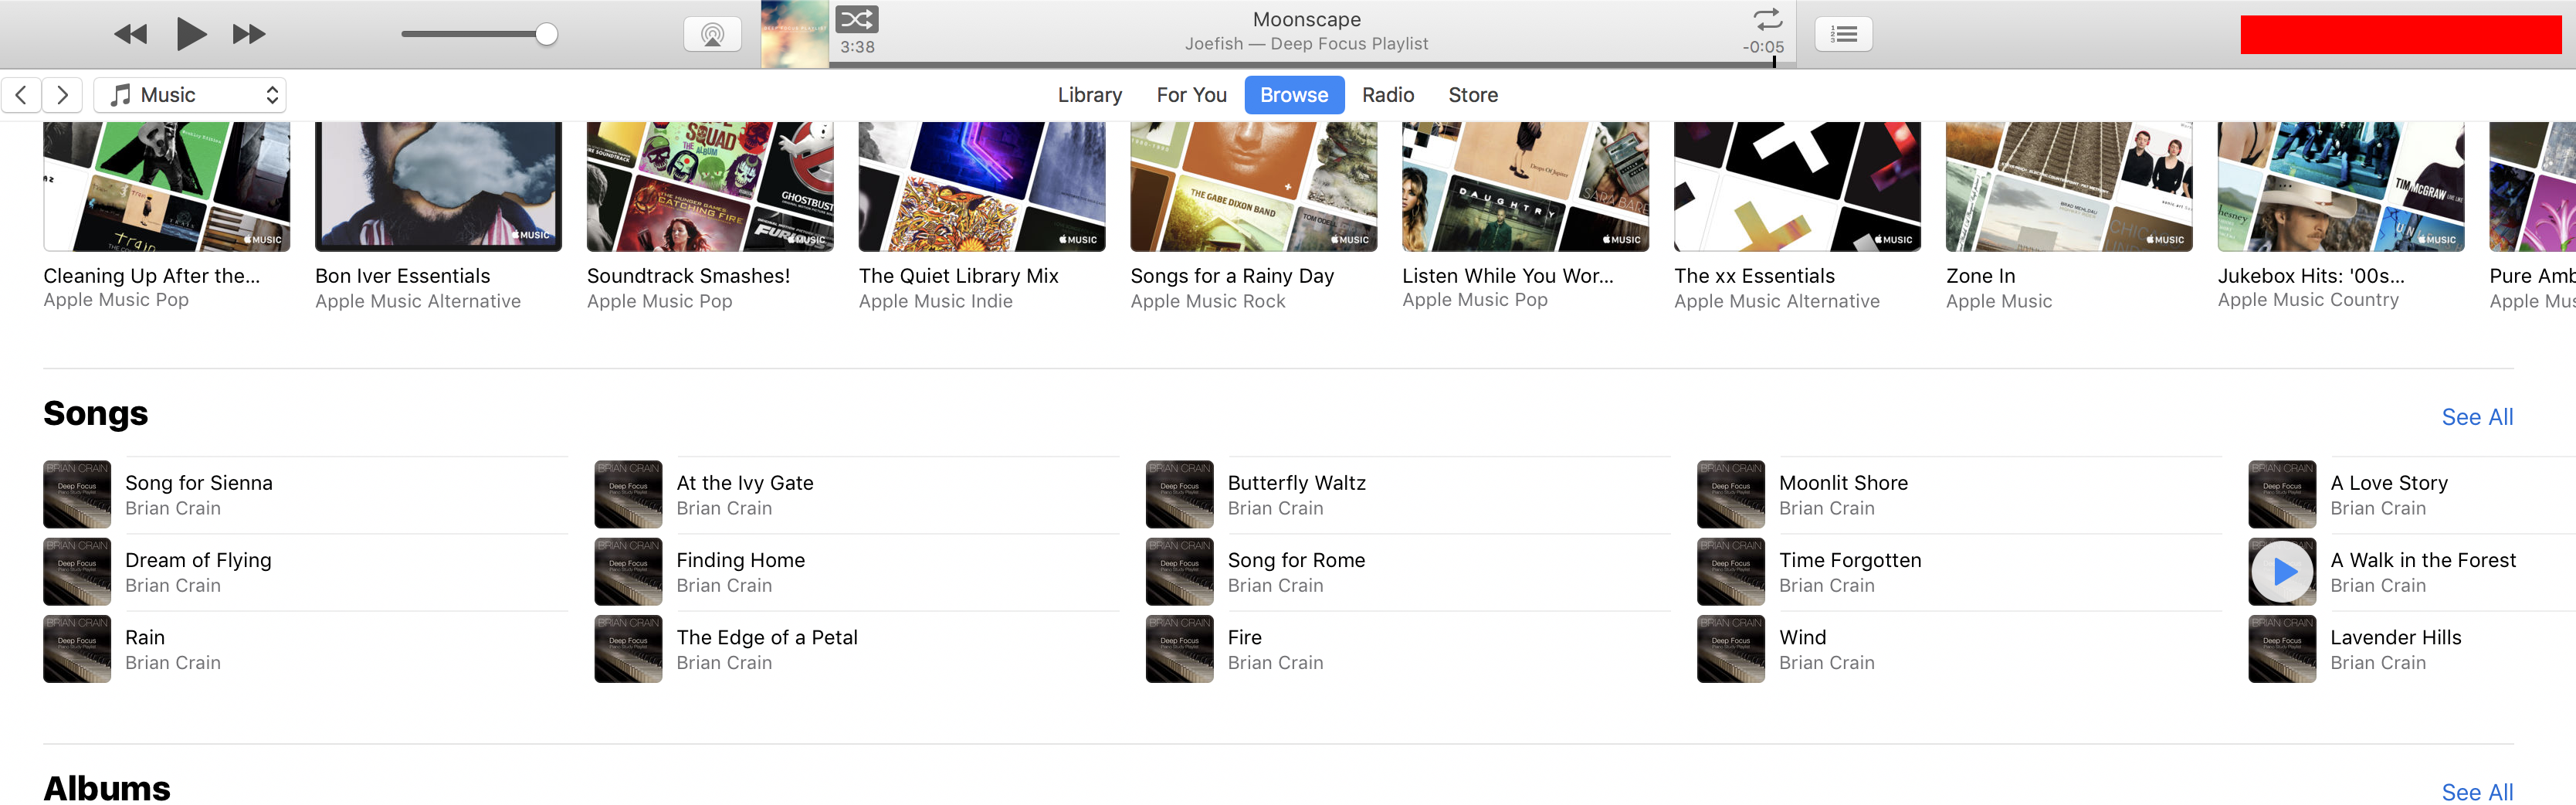The width and height of the screenshot is (2576, 805).
Task: Open the Up Next list
Action: point(1843,34)
